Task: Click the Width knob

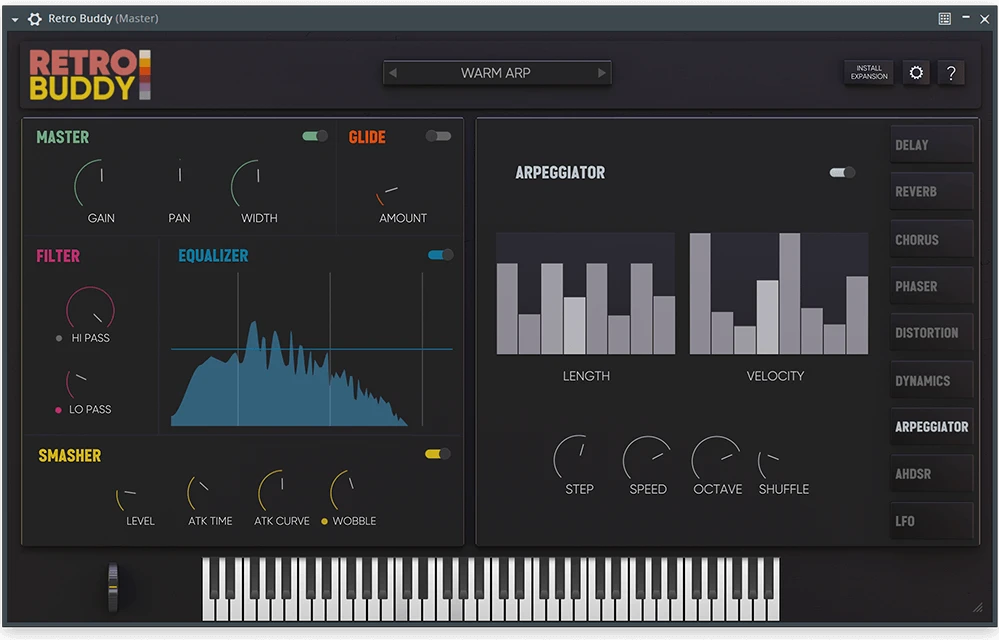Action: [x=257, y=183]
